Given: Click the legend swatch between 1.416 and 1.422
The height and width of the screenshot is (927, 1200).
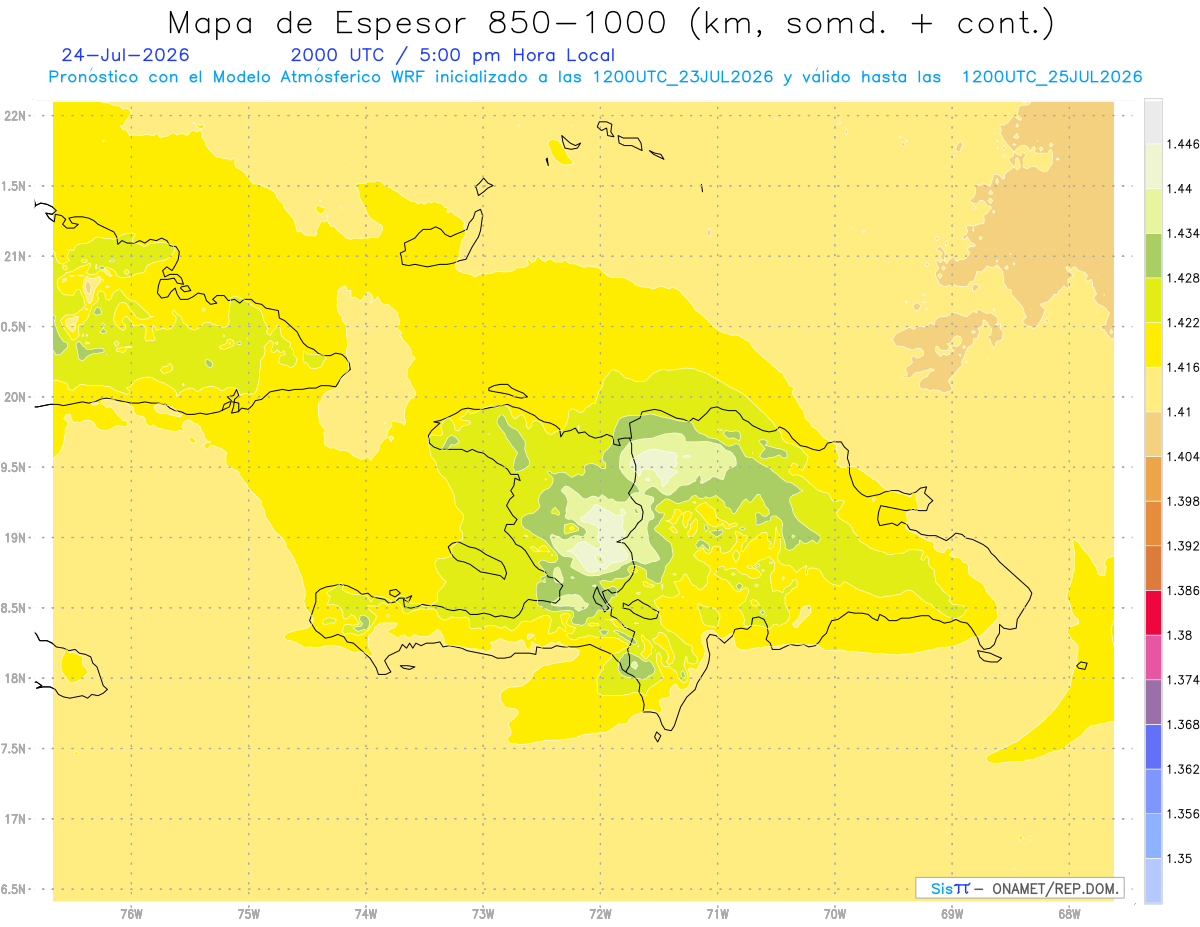Looking at the screenshot, I should click(x=1153, y=345).
